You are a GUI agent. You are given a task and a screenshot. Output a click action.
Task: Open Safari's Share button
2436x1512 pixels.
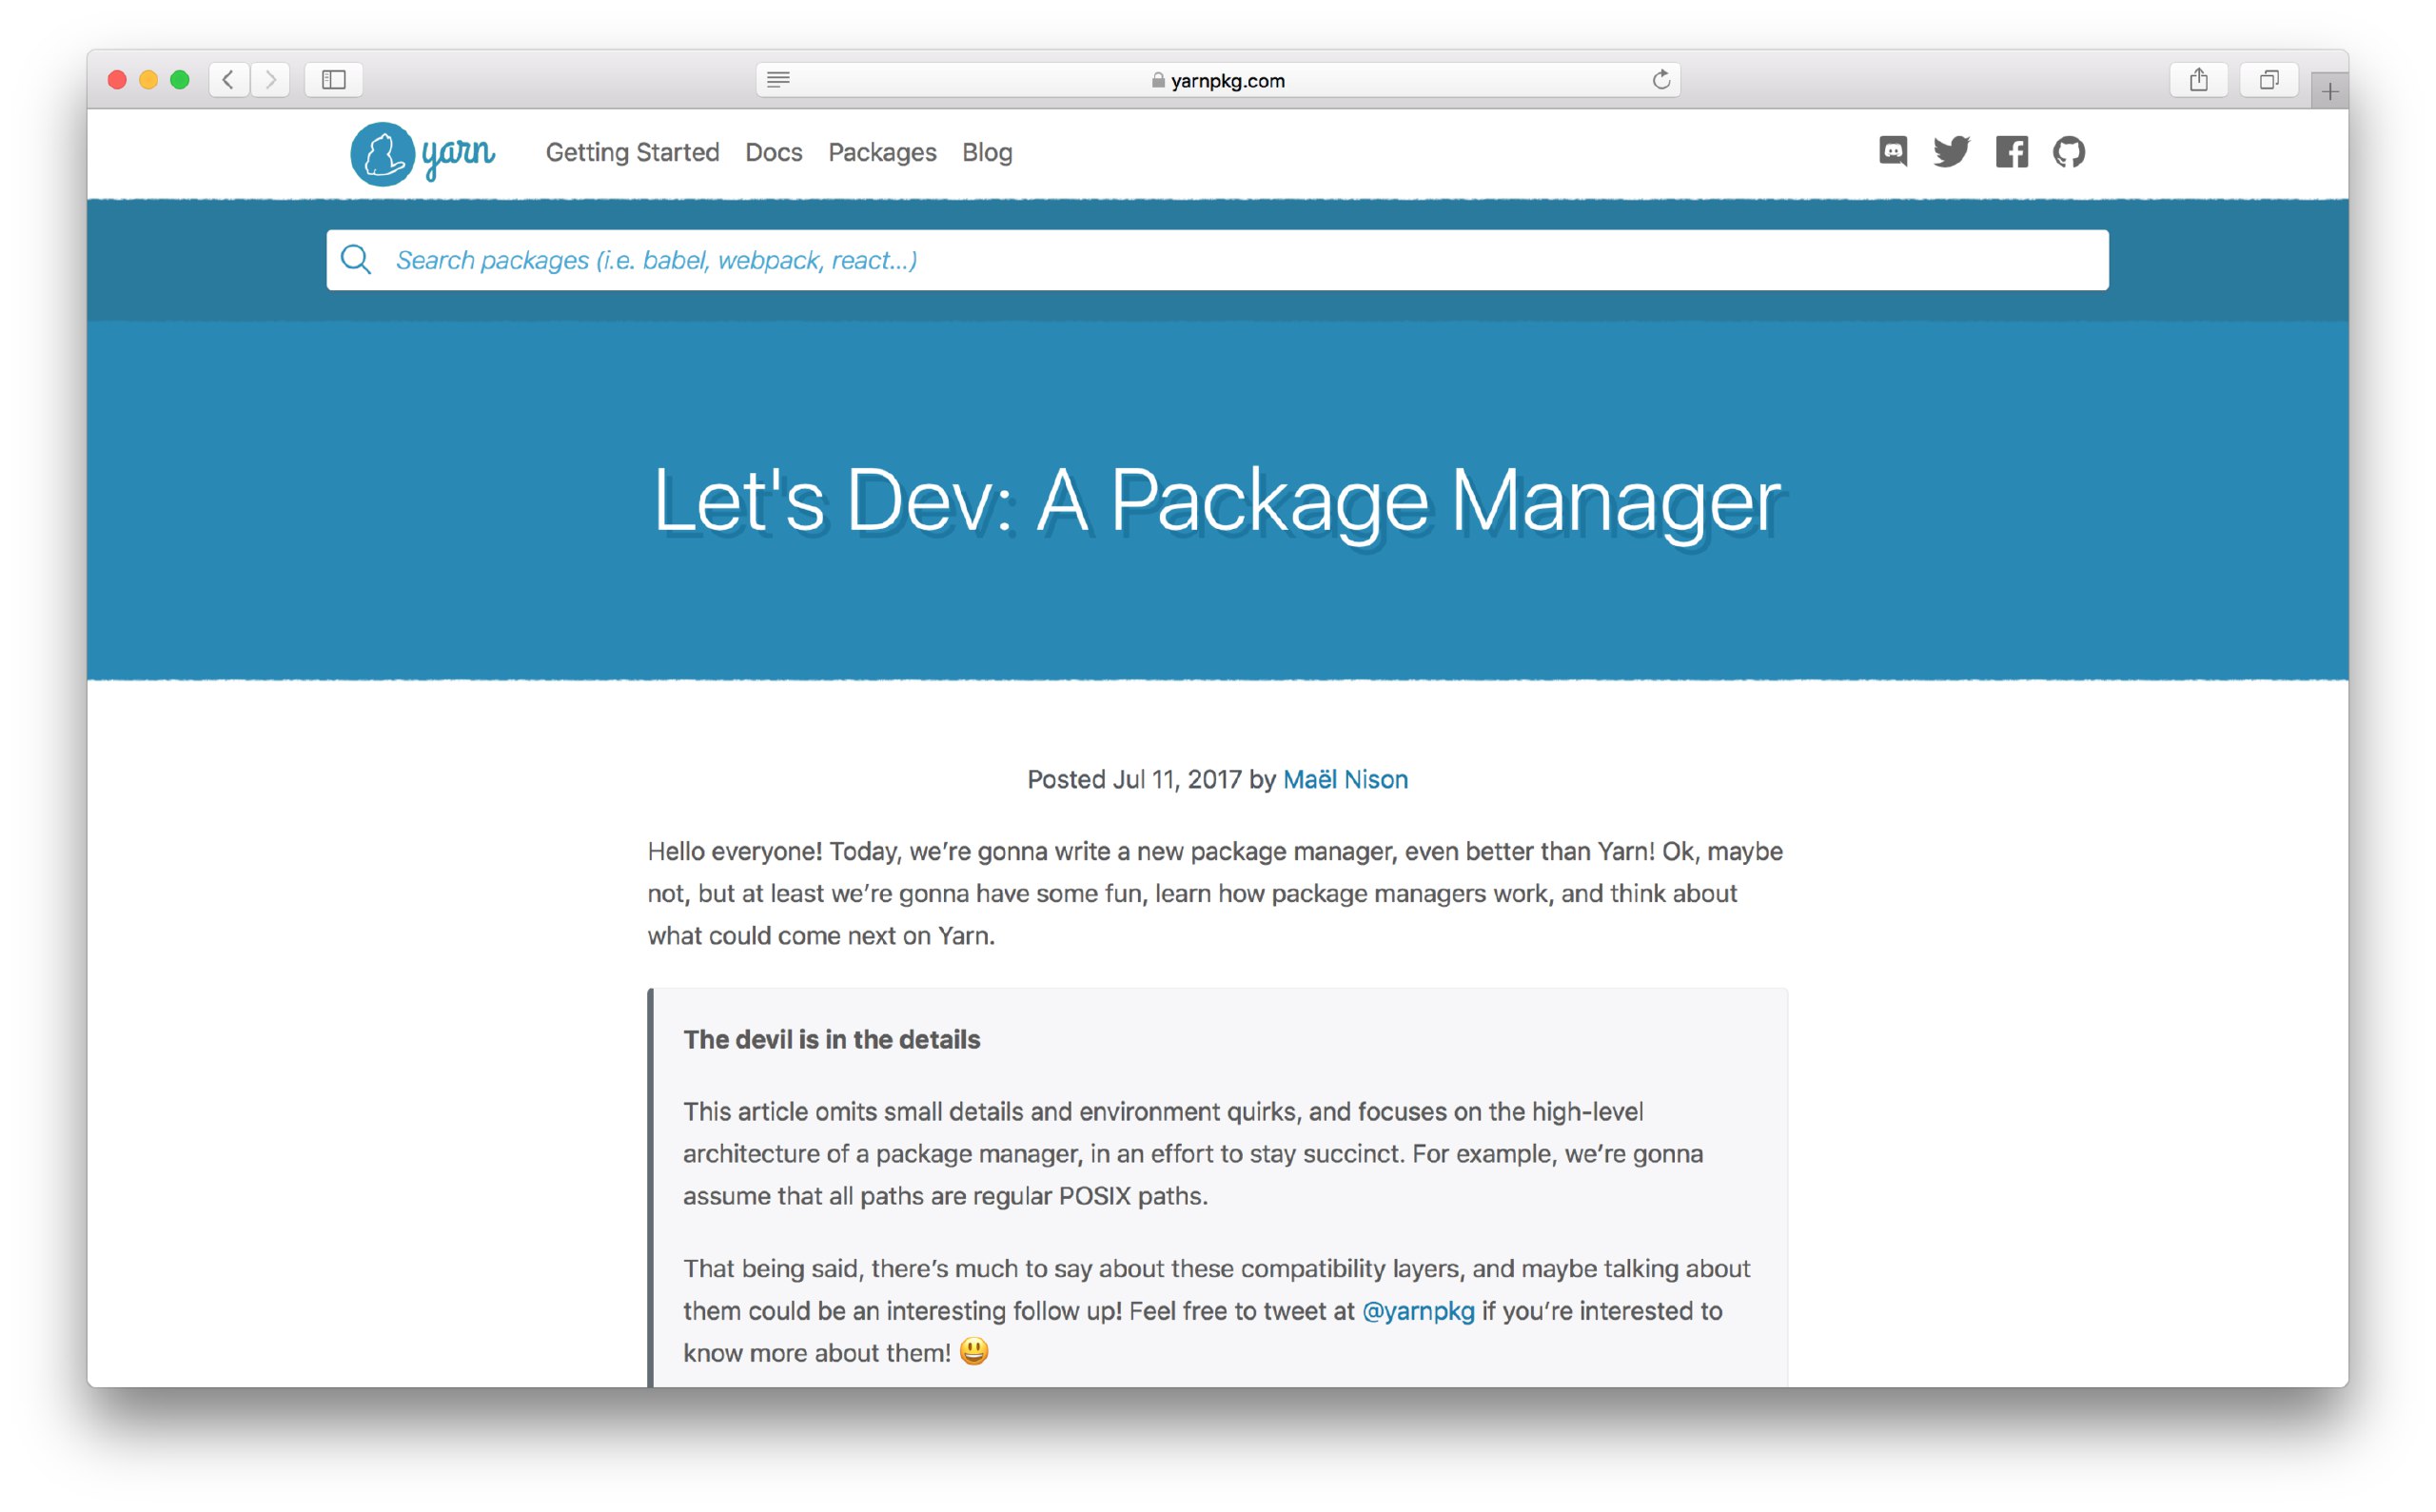[2198, 80]
